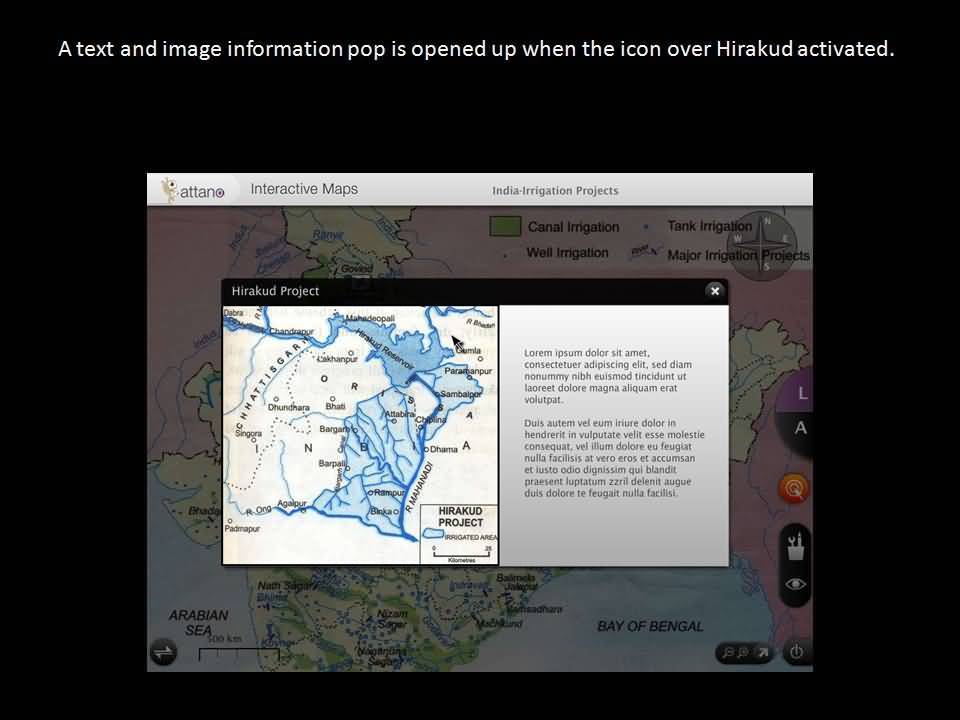The height and width of the screenshot is (720, 960).
Task: Close the Hirakud Project popup
Action: pyautogui.click(x=714, y=291)
